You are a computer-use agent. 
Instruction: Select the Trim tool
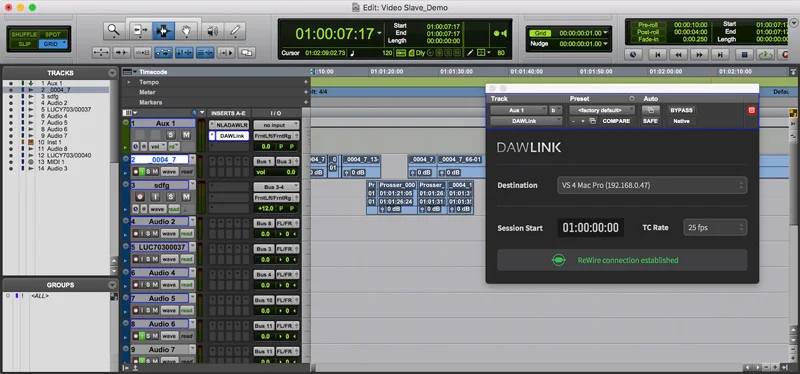[139, 31]
